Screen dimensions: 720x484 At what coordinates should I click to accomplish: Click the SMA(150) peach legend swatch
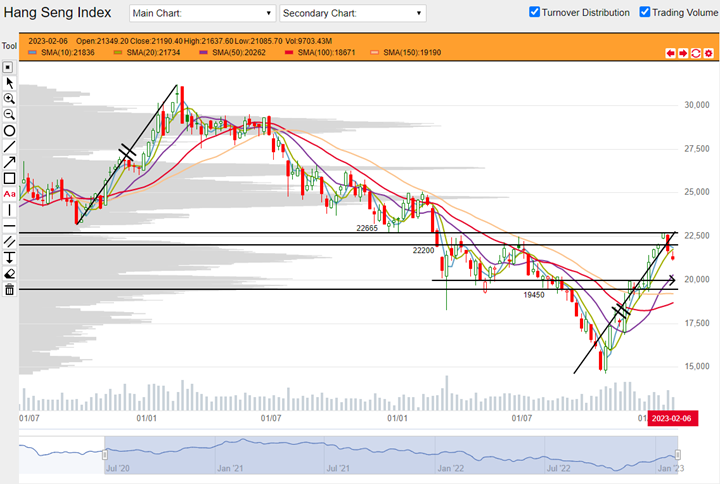click(374, 52)
